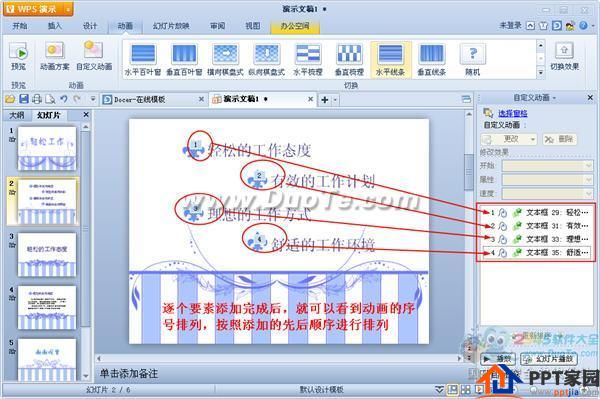Open WPS 演示 application menu dropdown
Screen dimensions: 600x399
[x=68, y=9]
